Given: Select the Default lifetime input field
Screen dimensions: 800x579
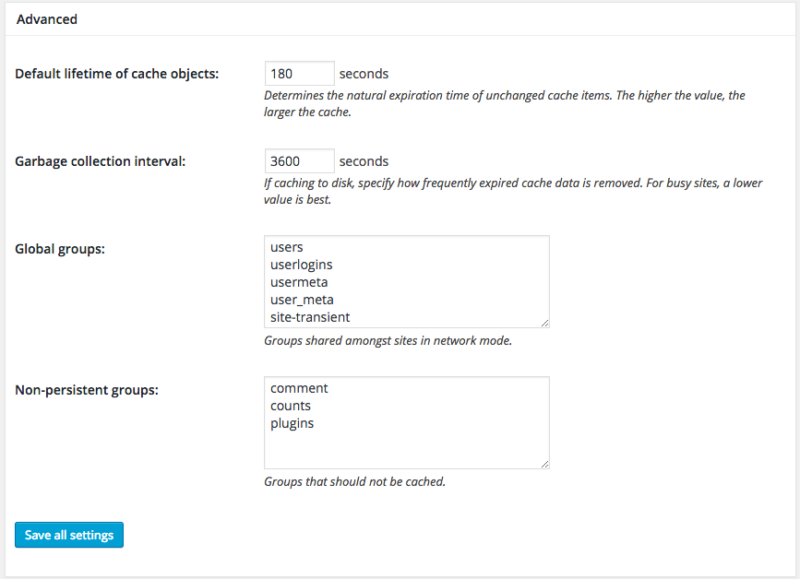Looking at the screenshot, I should (300, 72).
